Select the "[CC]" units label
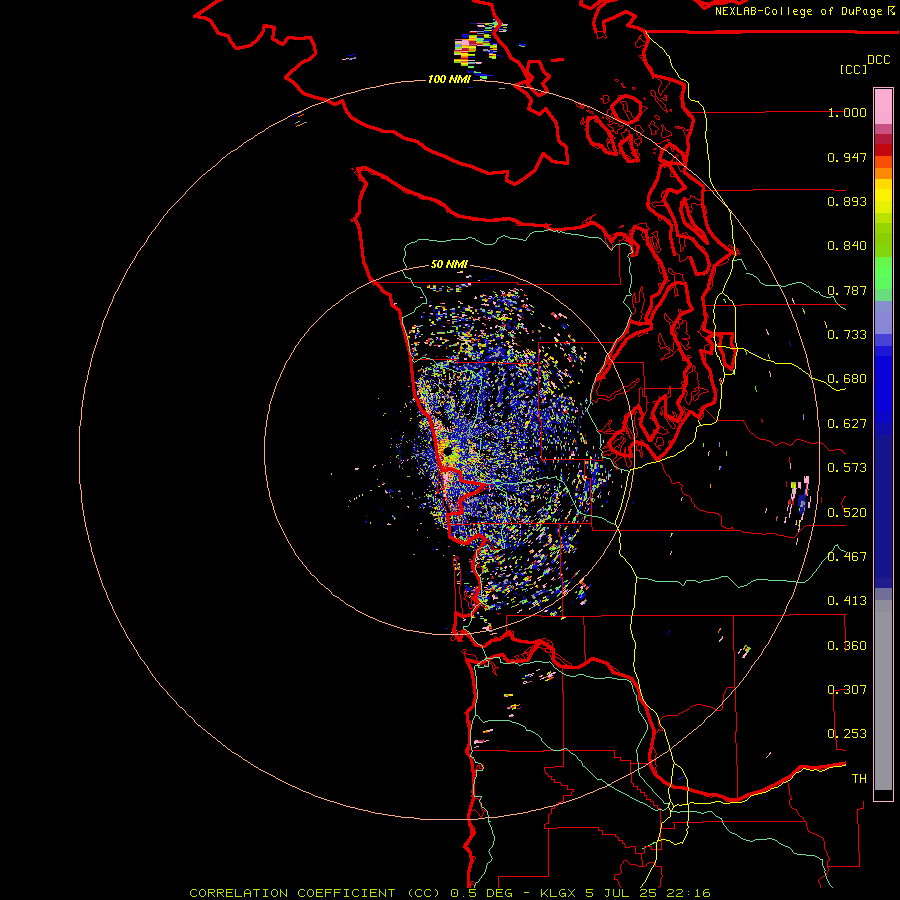 854,69
